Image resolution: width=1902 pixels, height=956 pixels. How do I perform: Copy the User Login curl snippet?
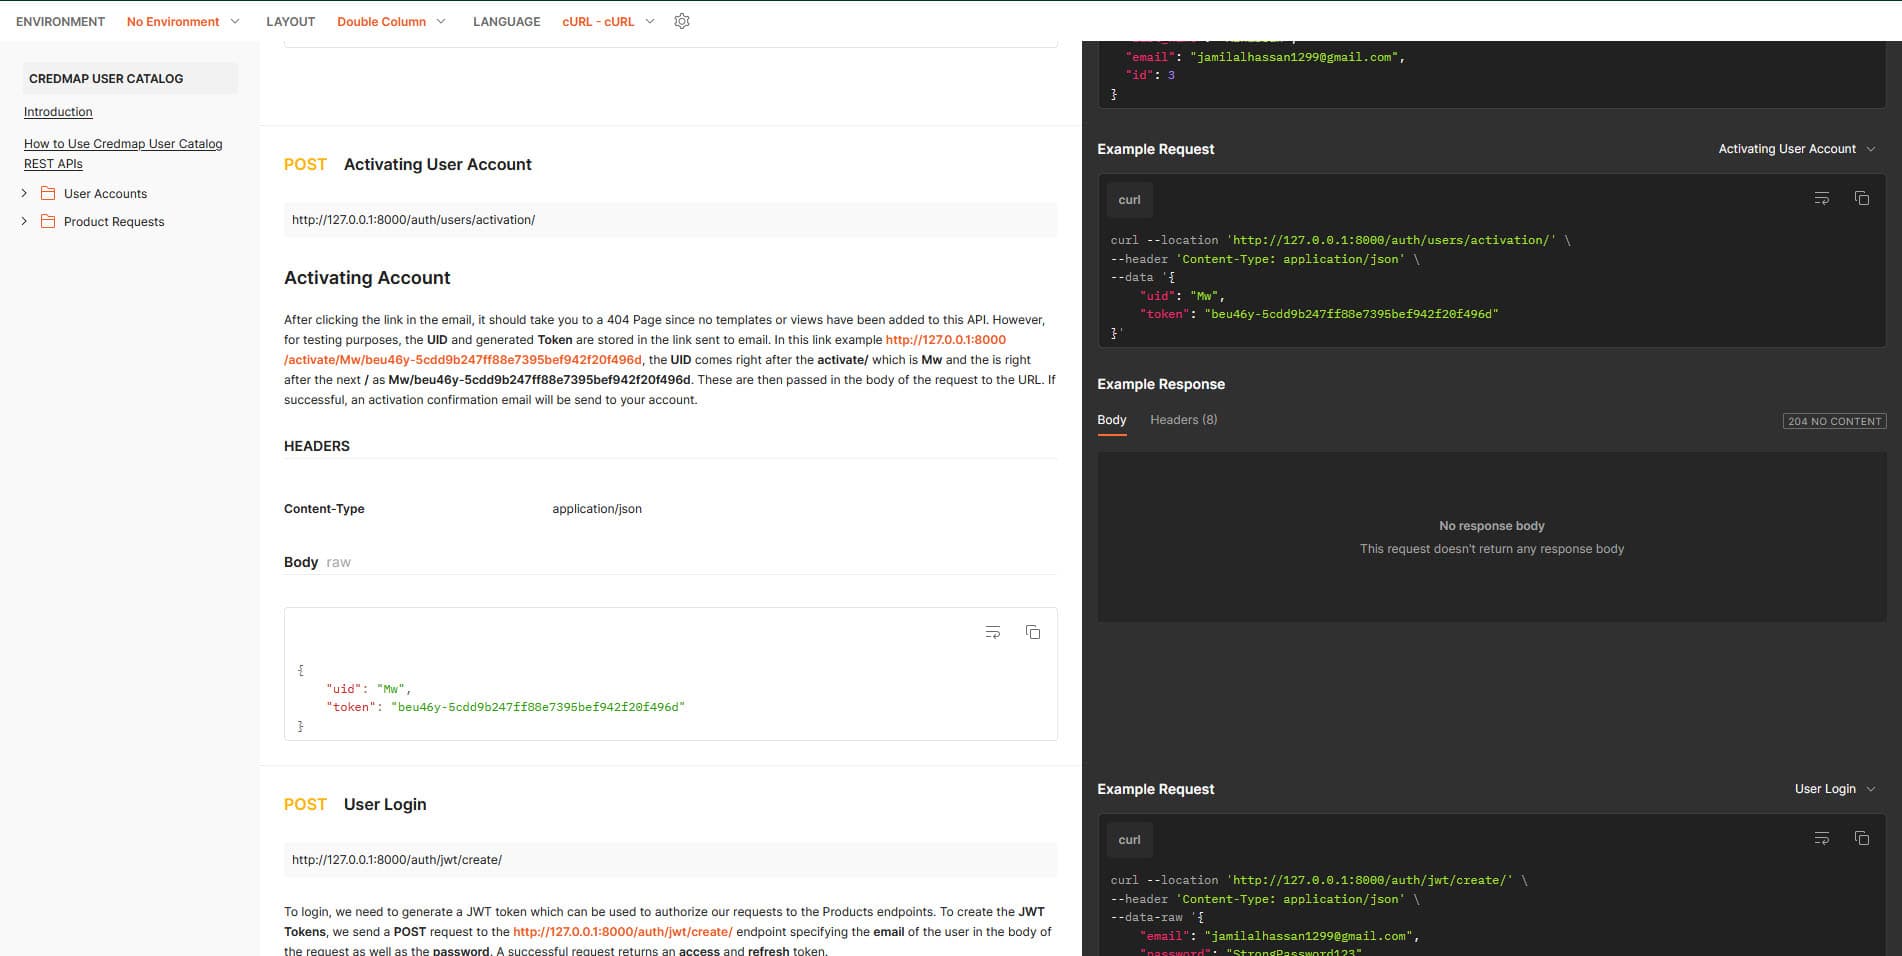point(1861,838)
